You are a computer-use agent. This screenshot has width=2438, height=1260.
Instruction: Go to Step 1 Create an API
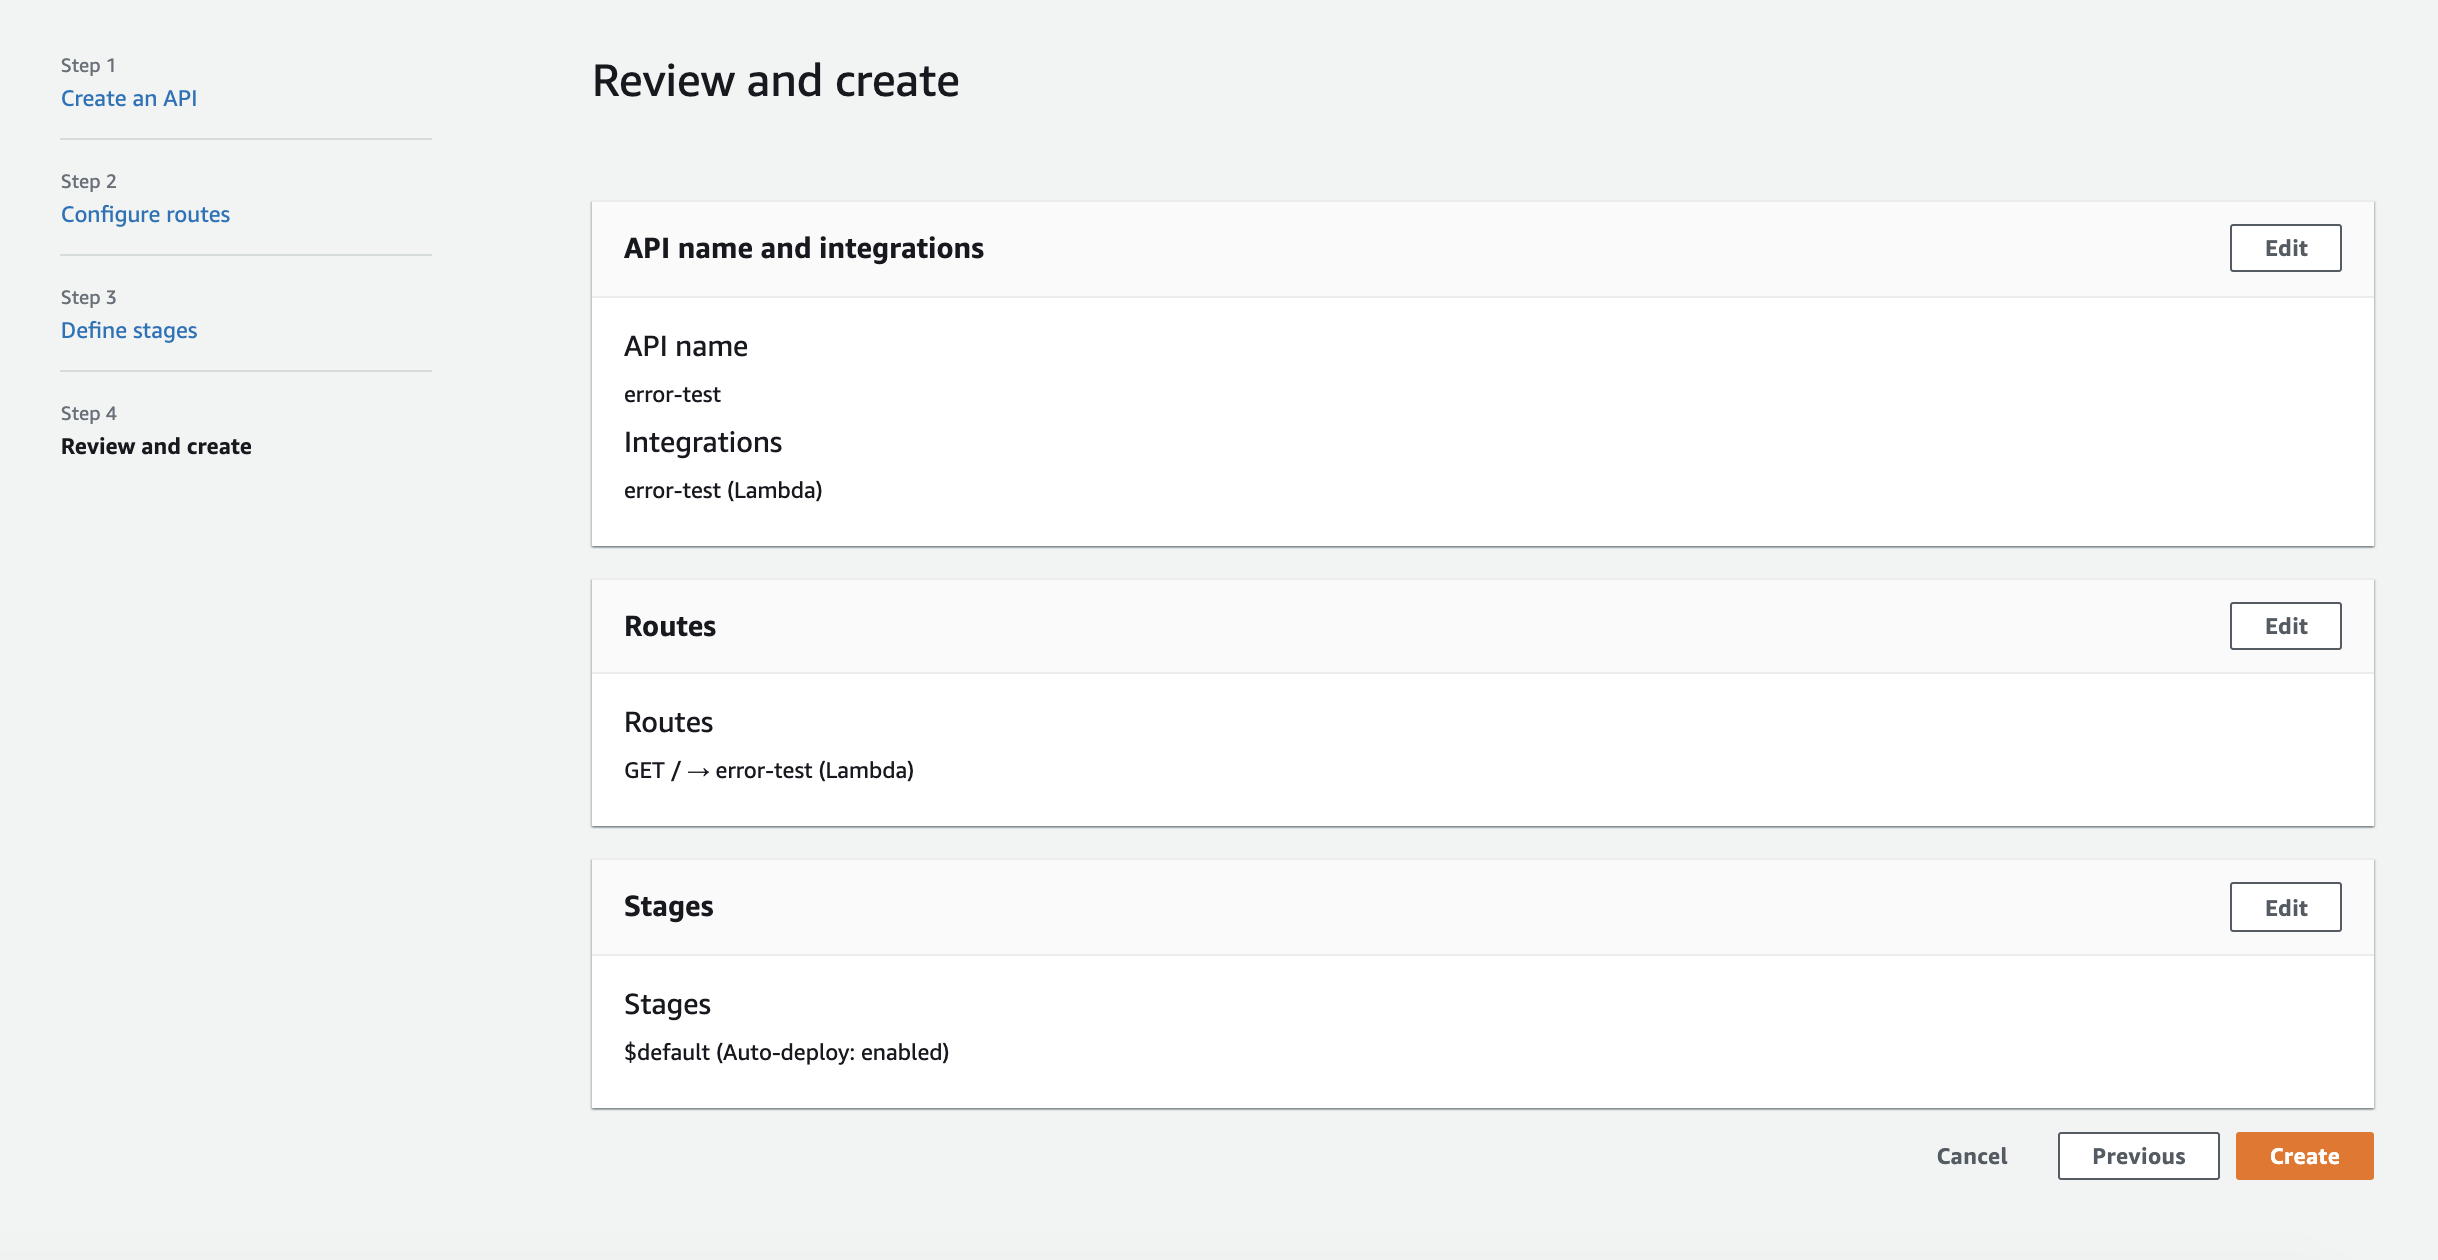point(129,98)
